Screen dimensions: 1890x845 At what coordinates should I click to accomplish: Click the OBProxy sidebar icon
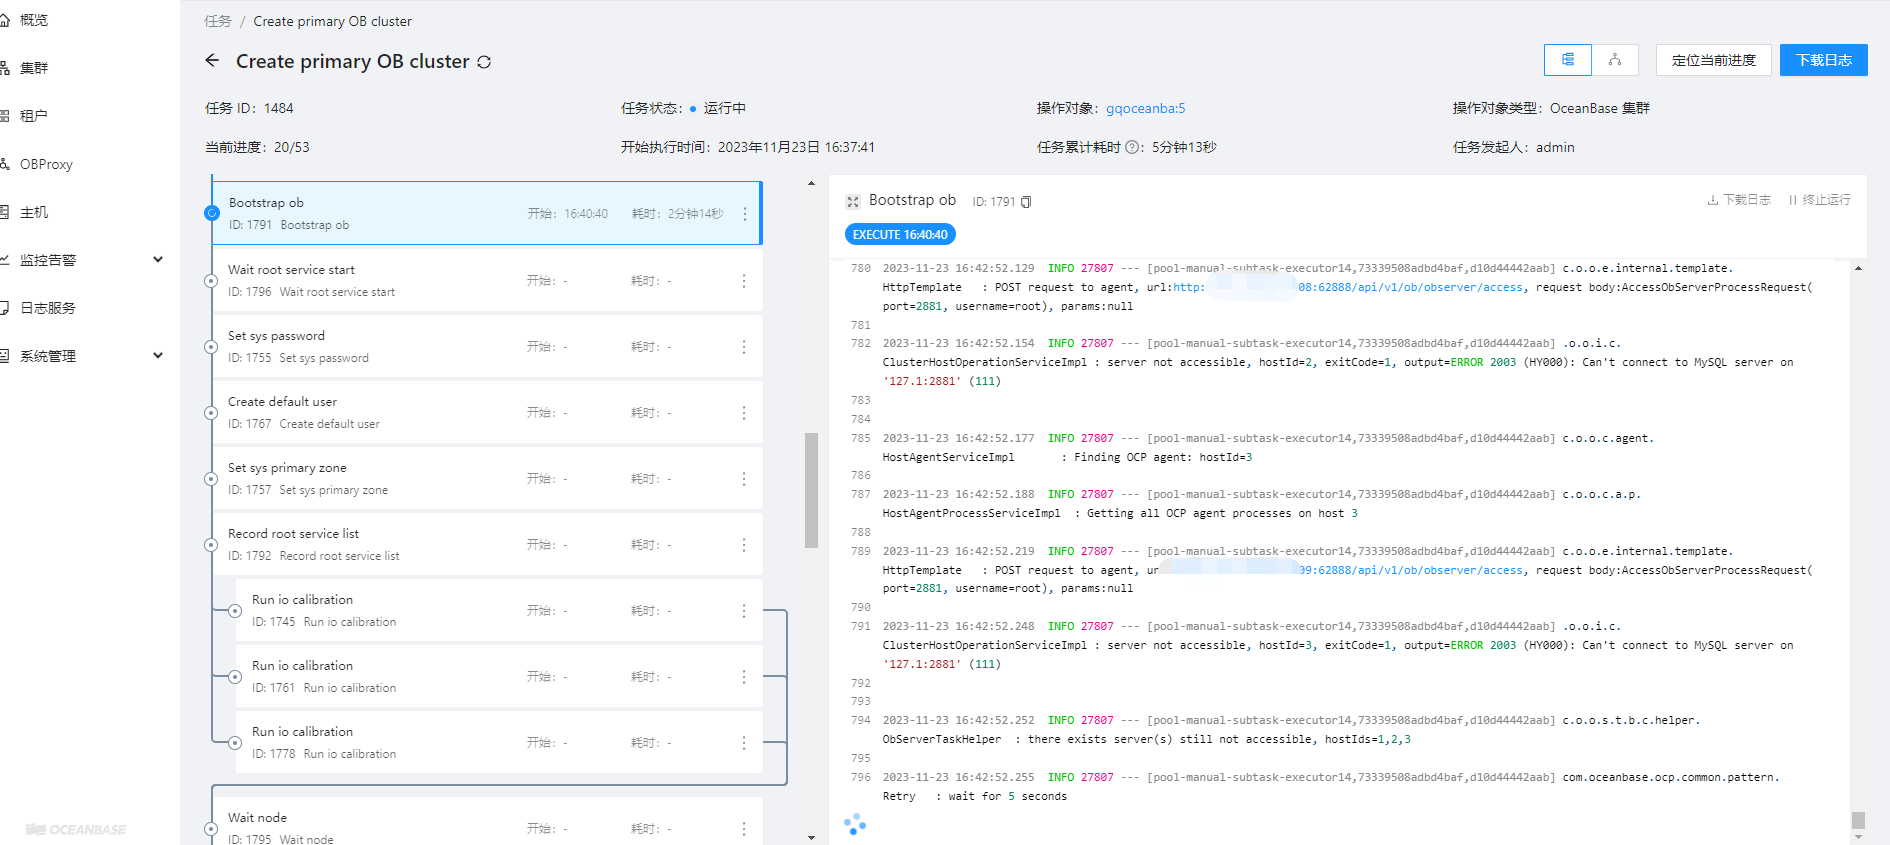pyautogui.click(x=4, y=164)
